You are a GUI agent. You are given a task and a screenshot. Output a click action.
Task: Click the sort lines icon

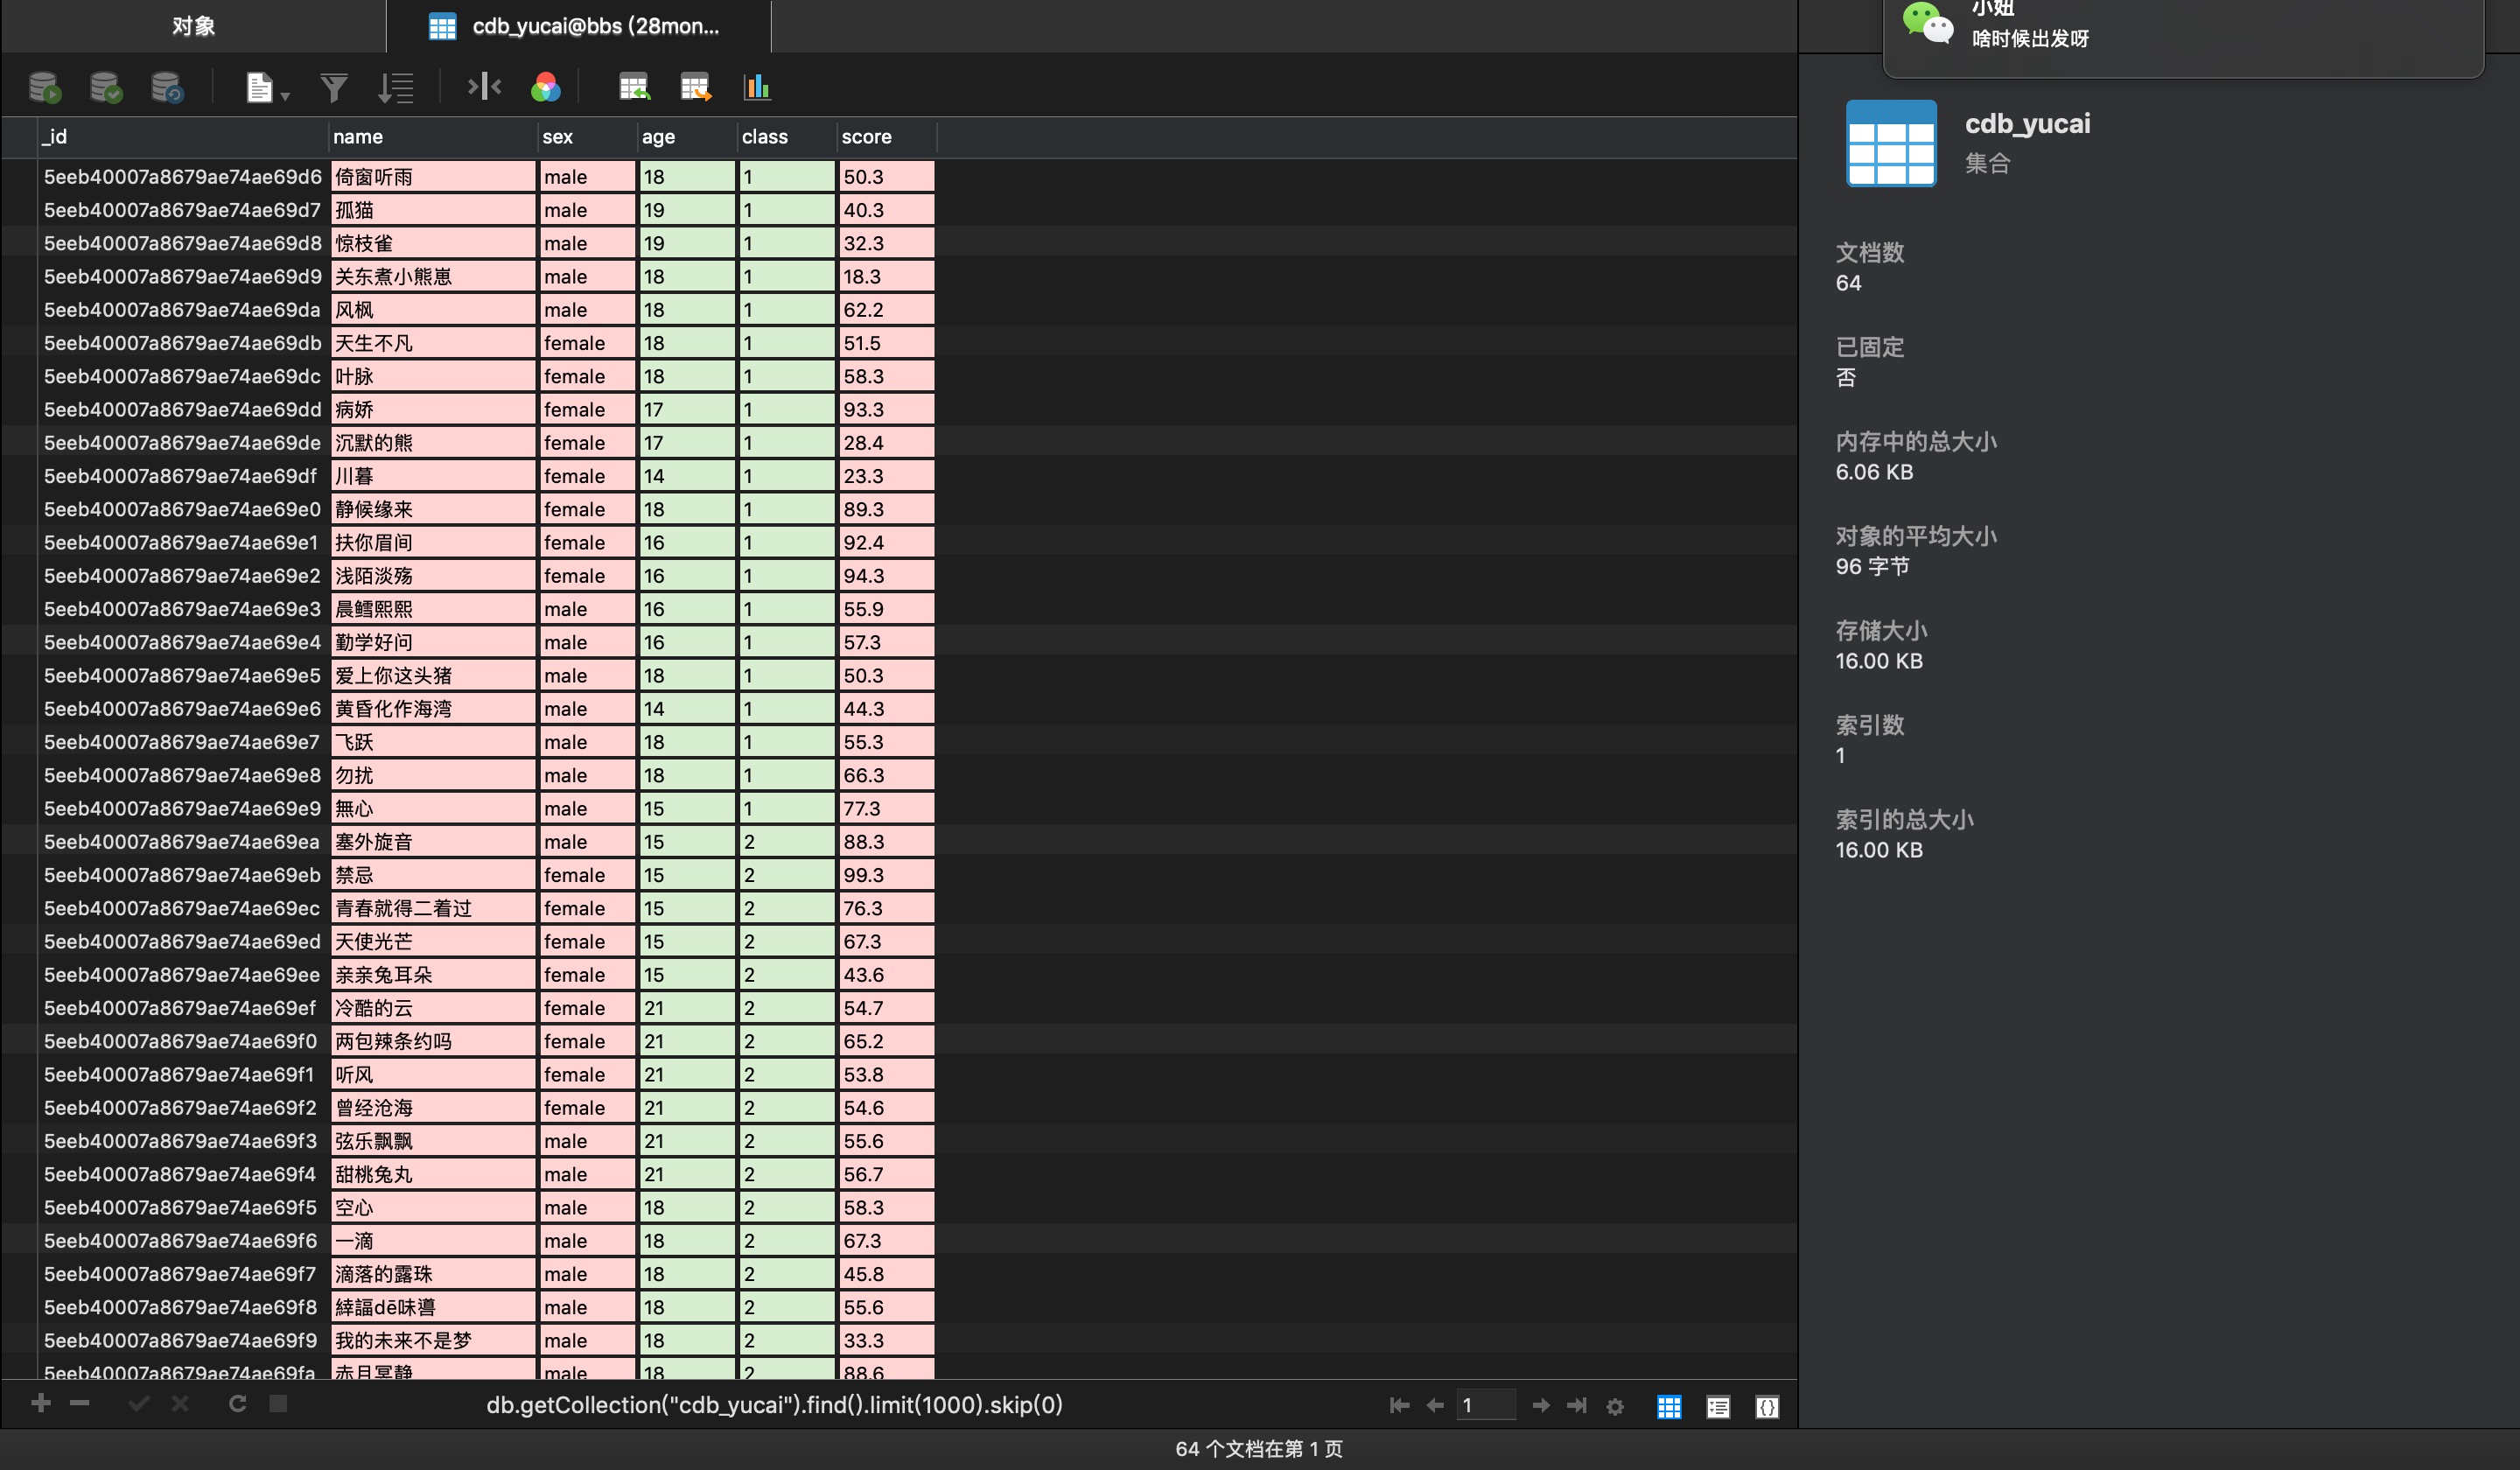396,88
